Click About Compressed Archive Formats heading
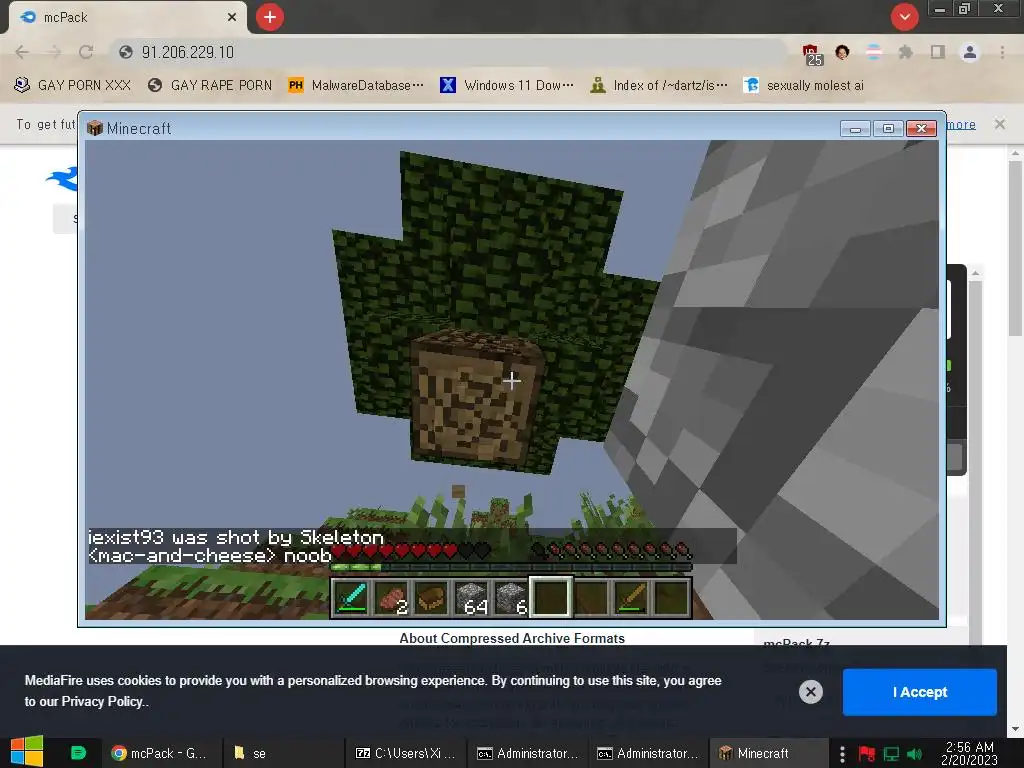1024x768 pixels. (512, 638)
